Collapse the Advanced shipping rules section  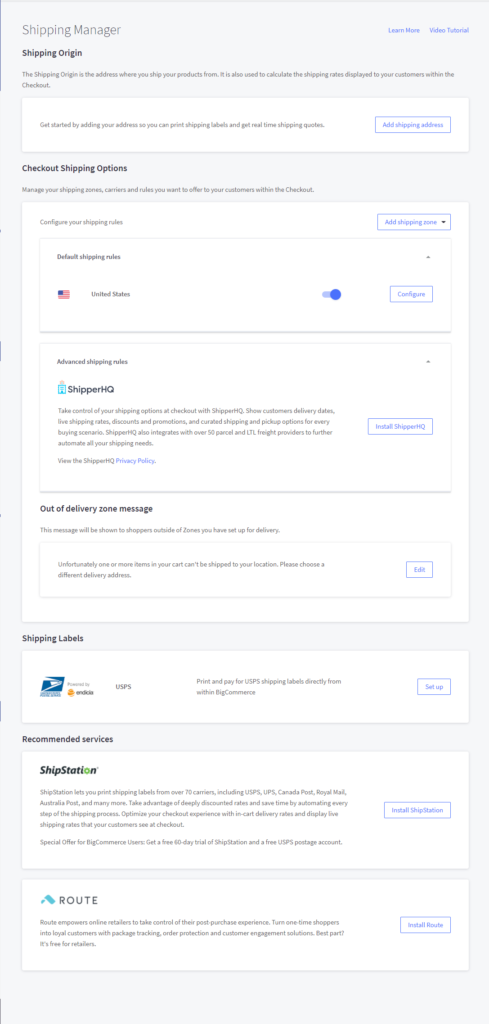[x=428, y=362]
